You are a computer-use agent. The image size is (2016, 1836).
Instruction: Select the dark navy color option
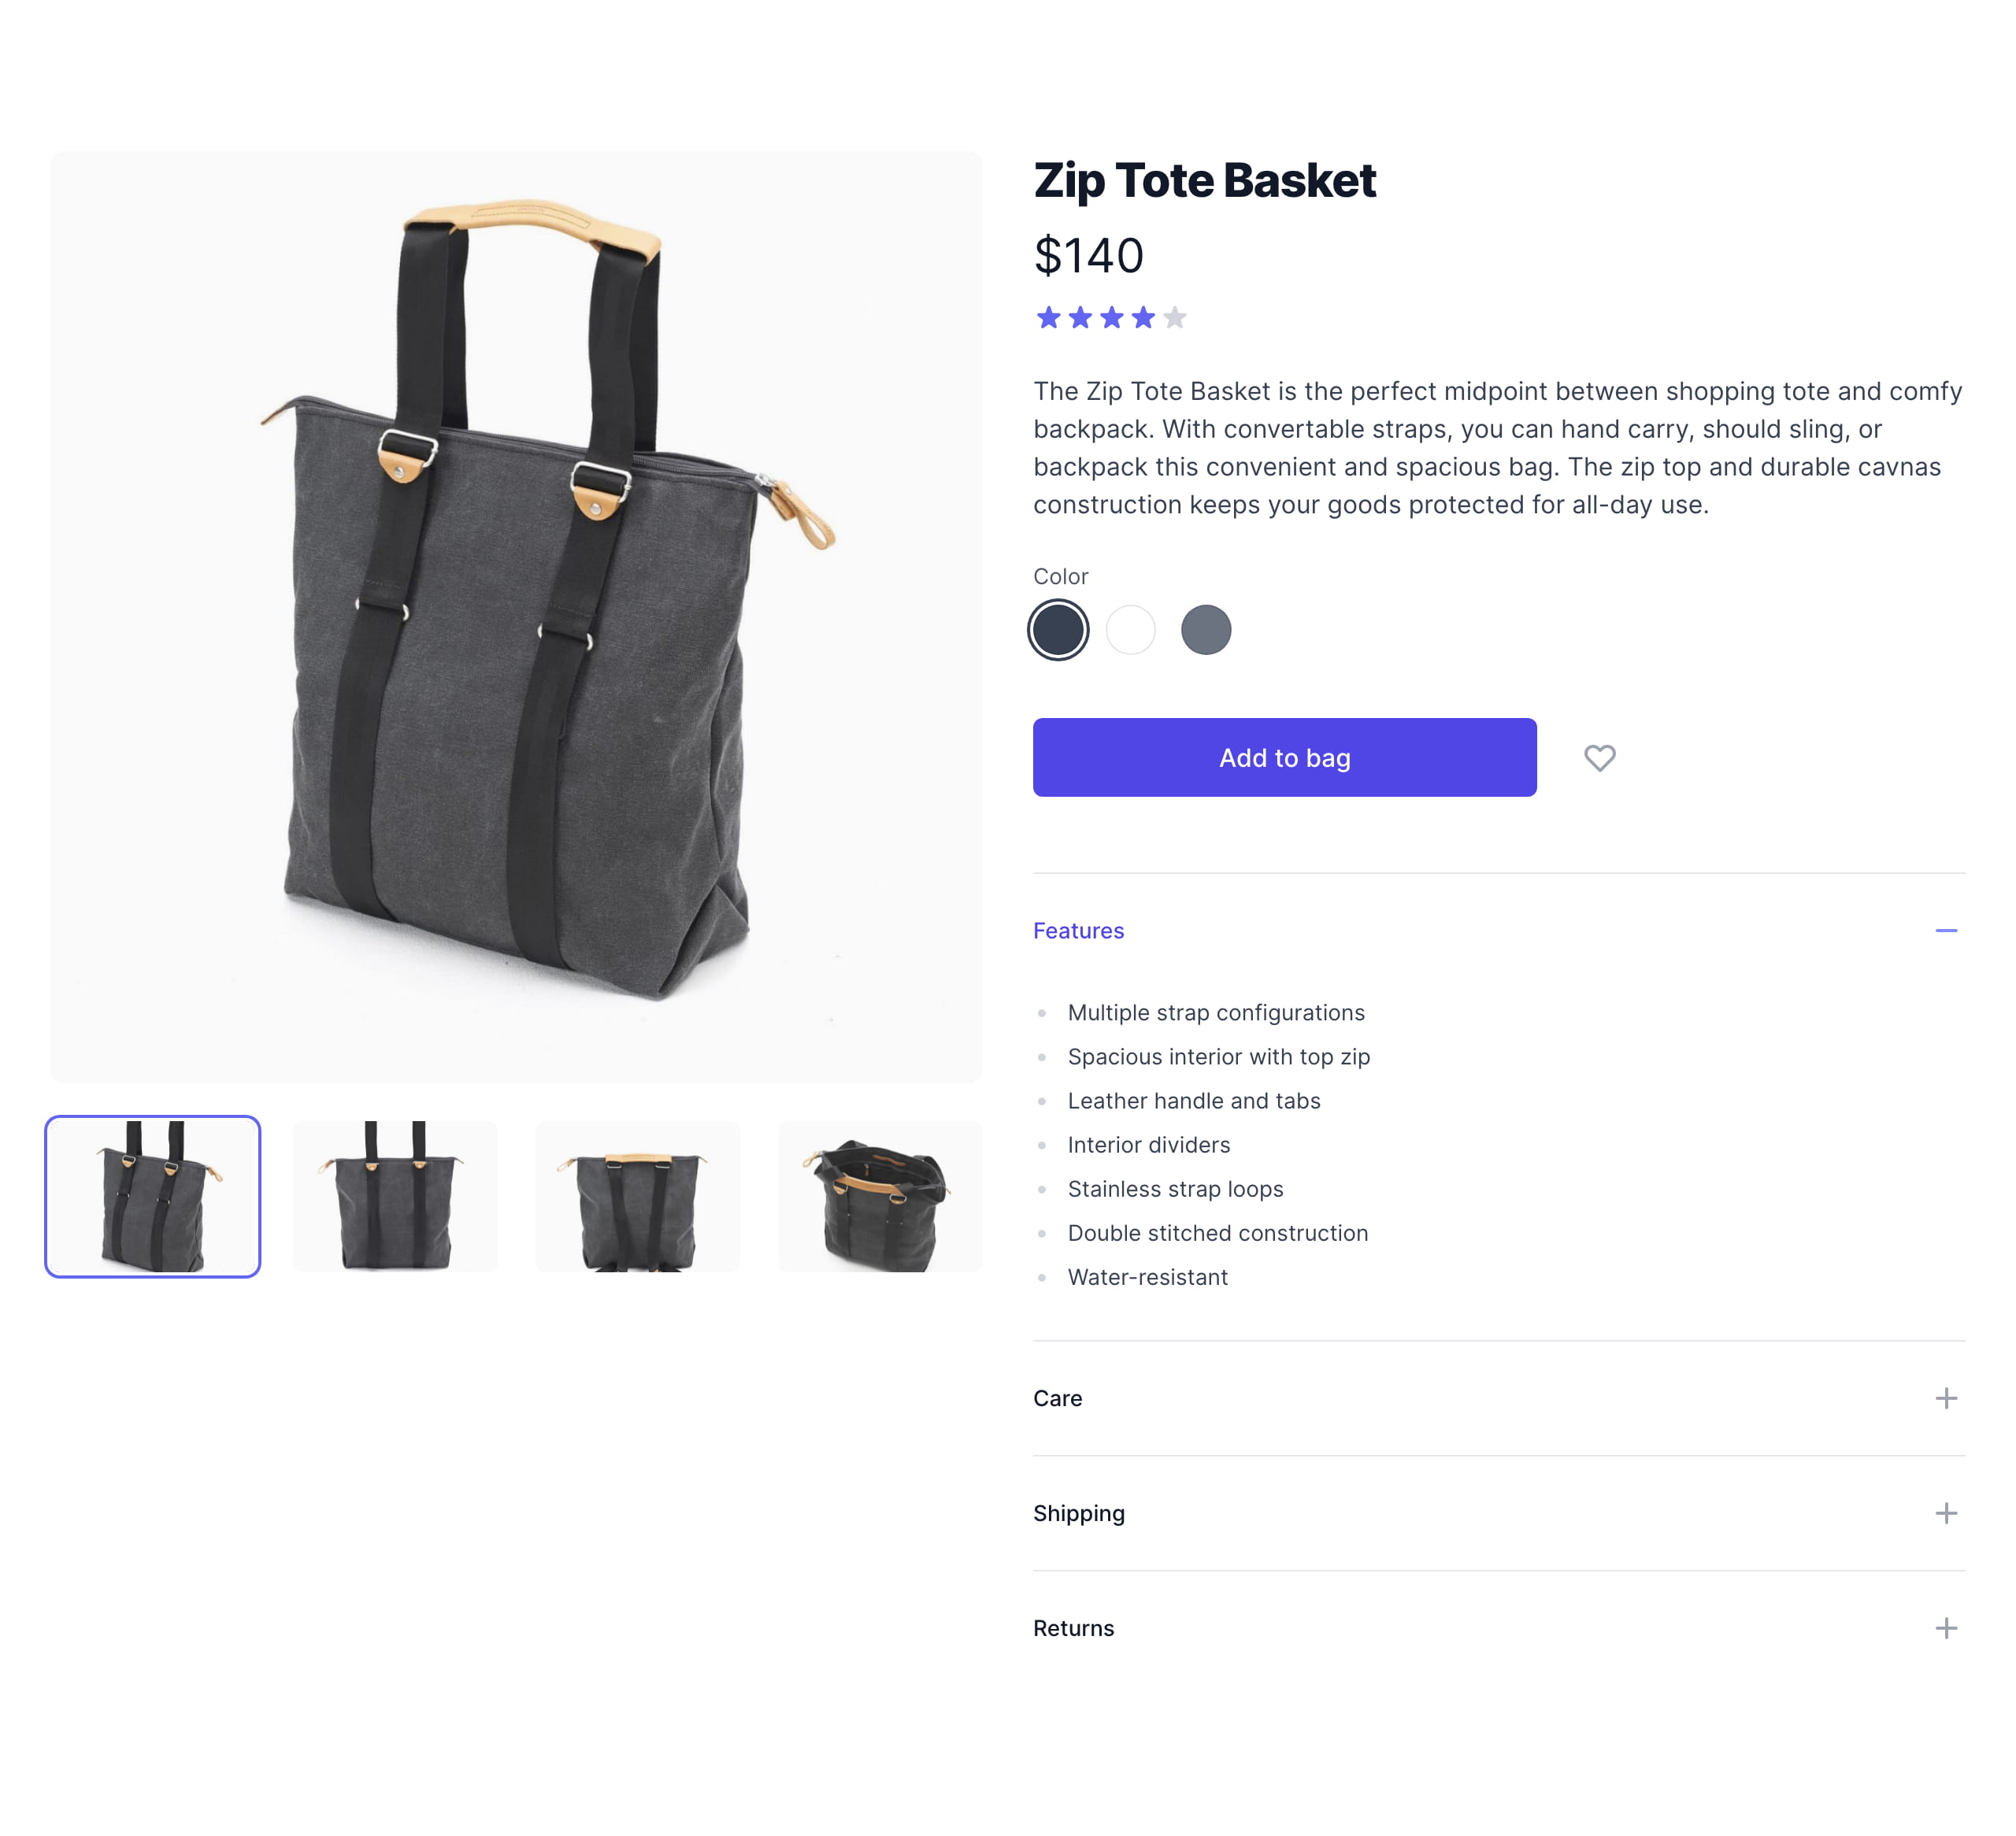[x=1058, y=630]
